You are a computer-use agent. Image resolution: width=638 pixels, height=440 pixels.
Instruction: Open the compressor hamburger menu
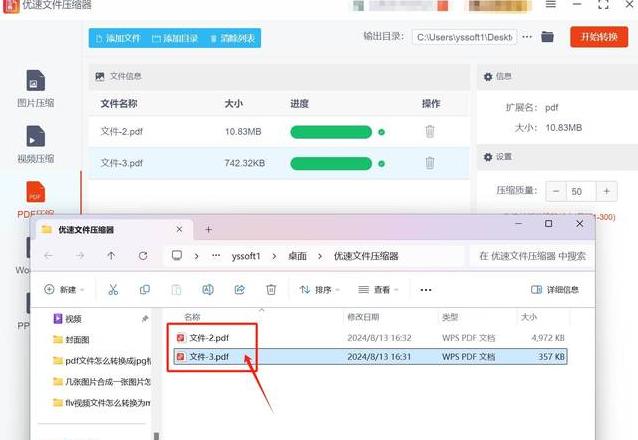[x=551, y=4]
